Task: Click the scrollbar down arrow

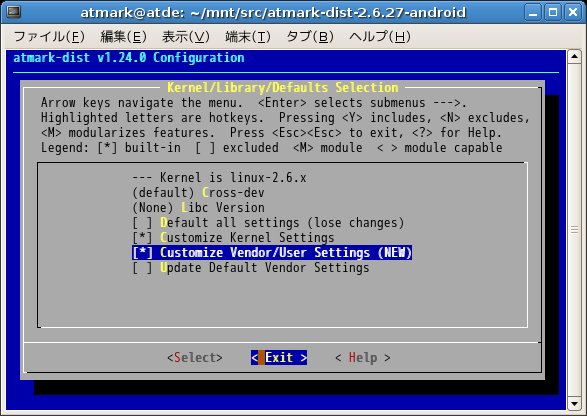Action: coord(574,404)
